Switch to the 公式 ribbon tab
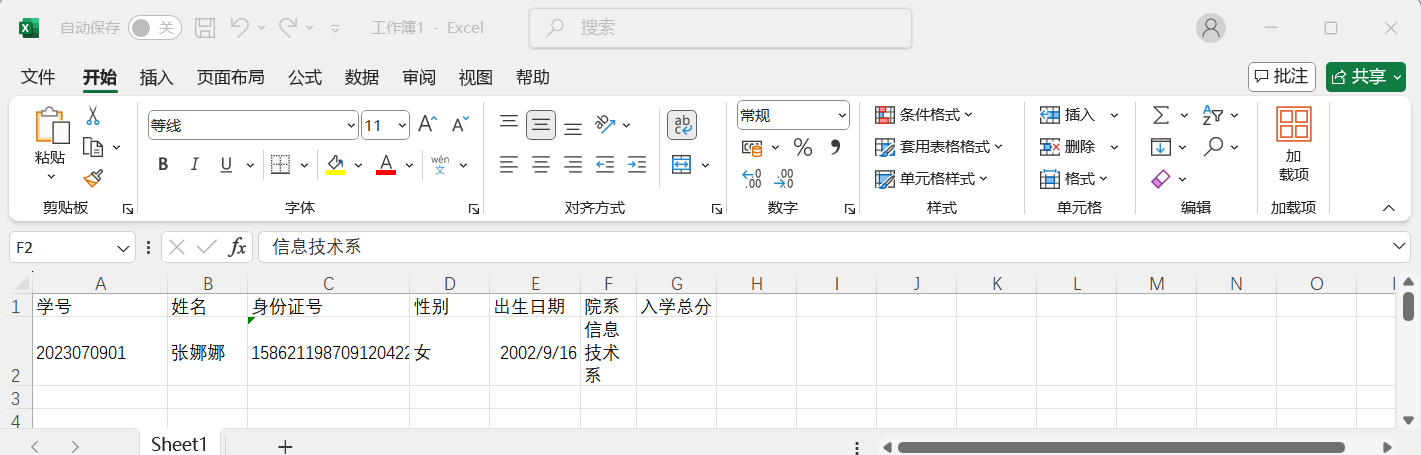The height and width of the screenshot is (455, 1421). pos(305,77)
